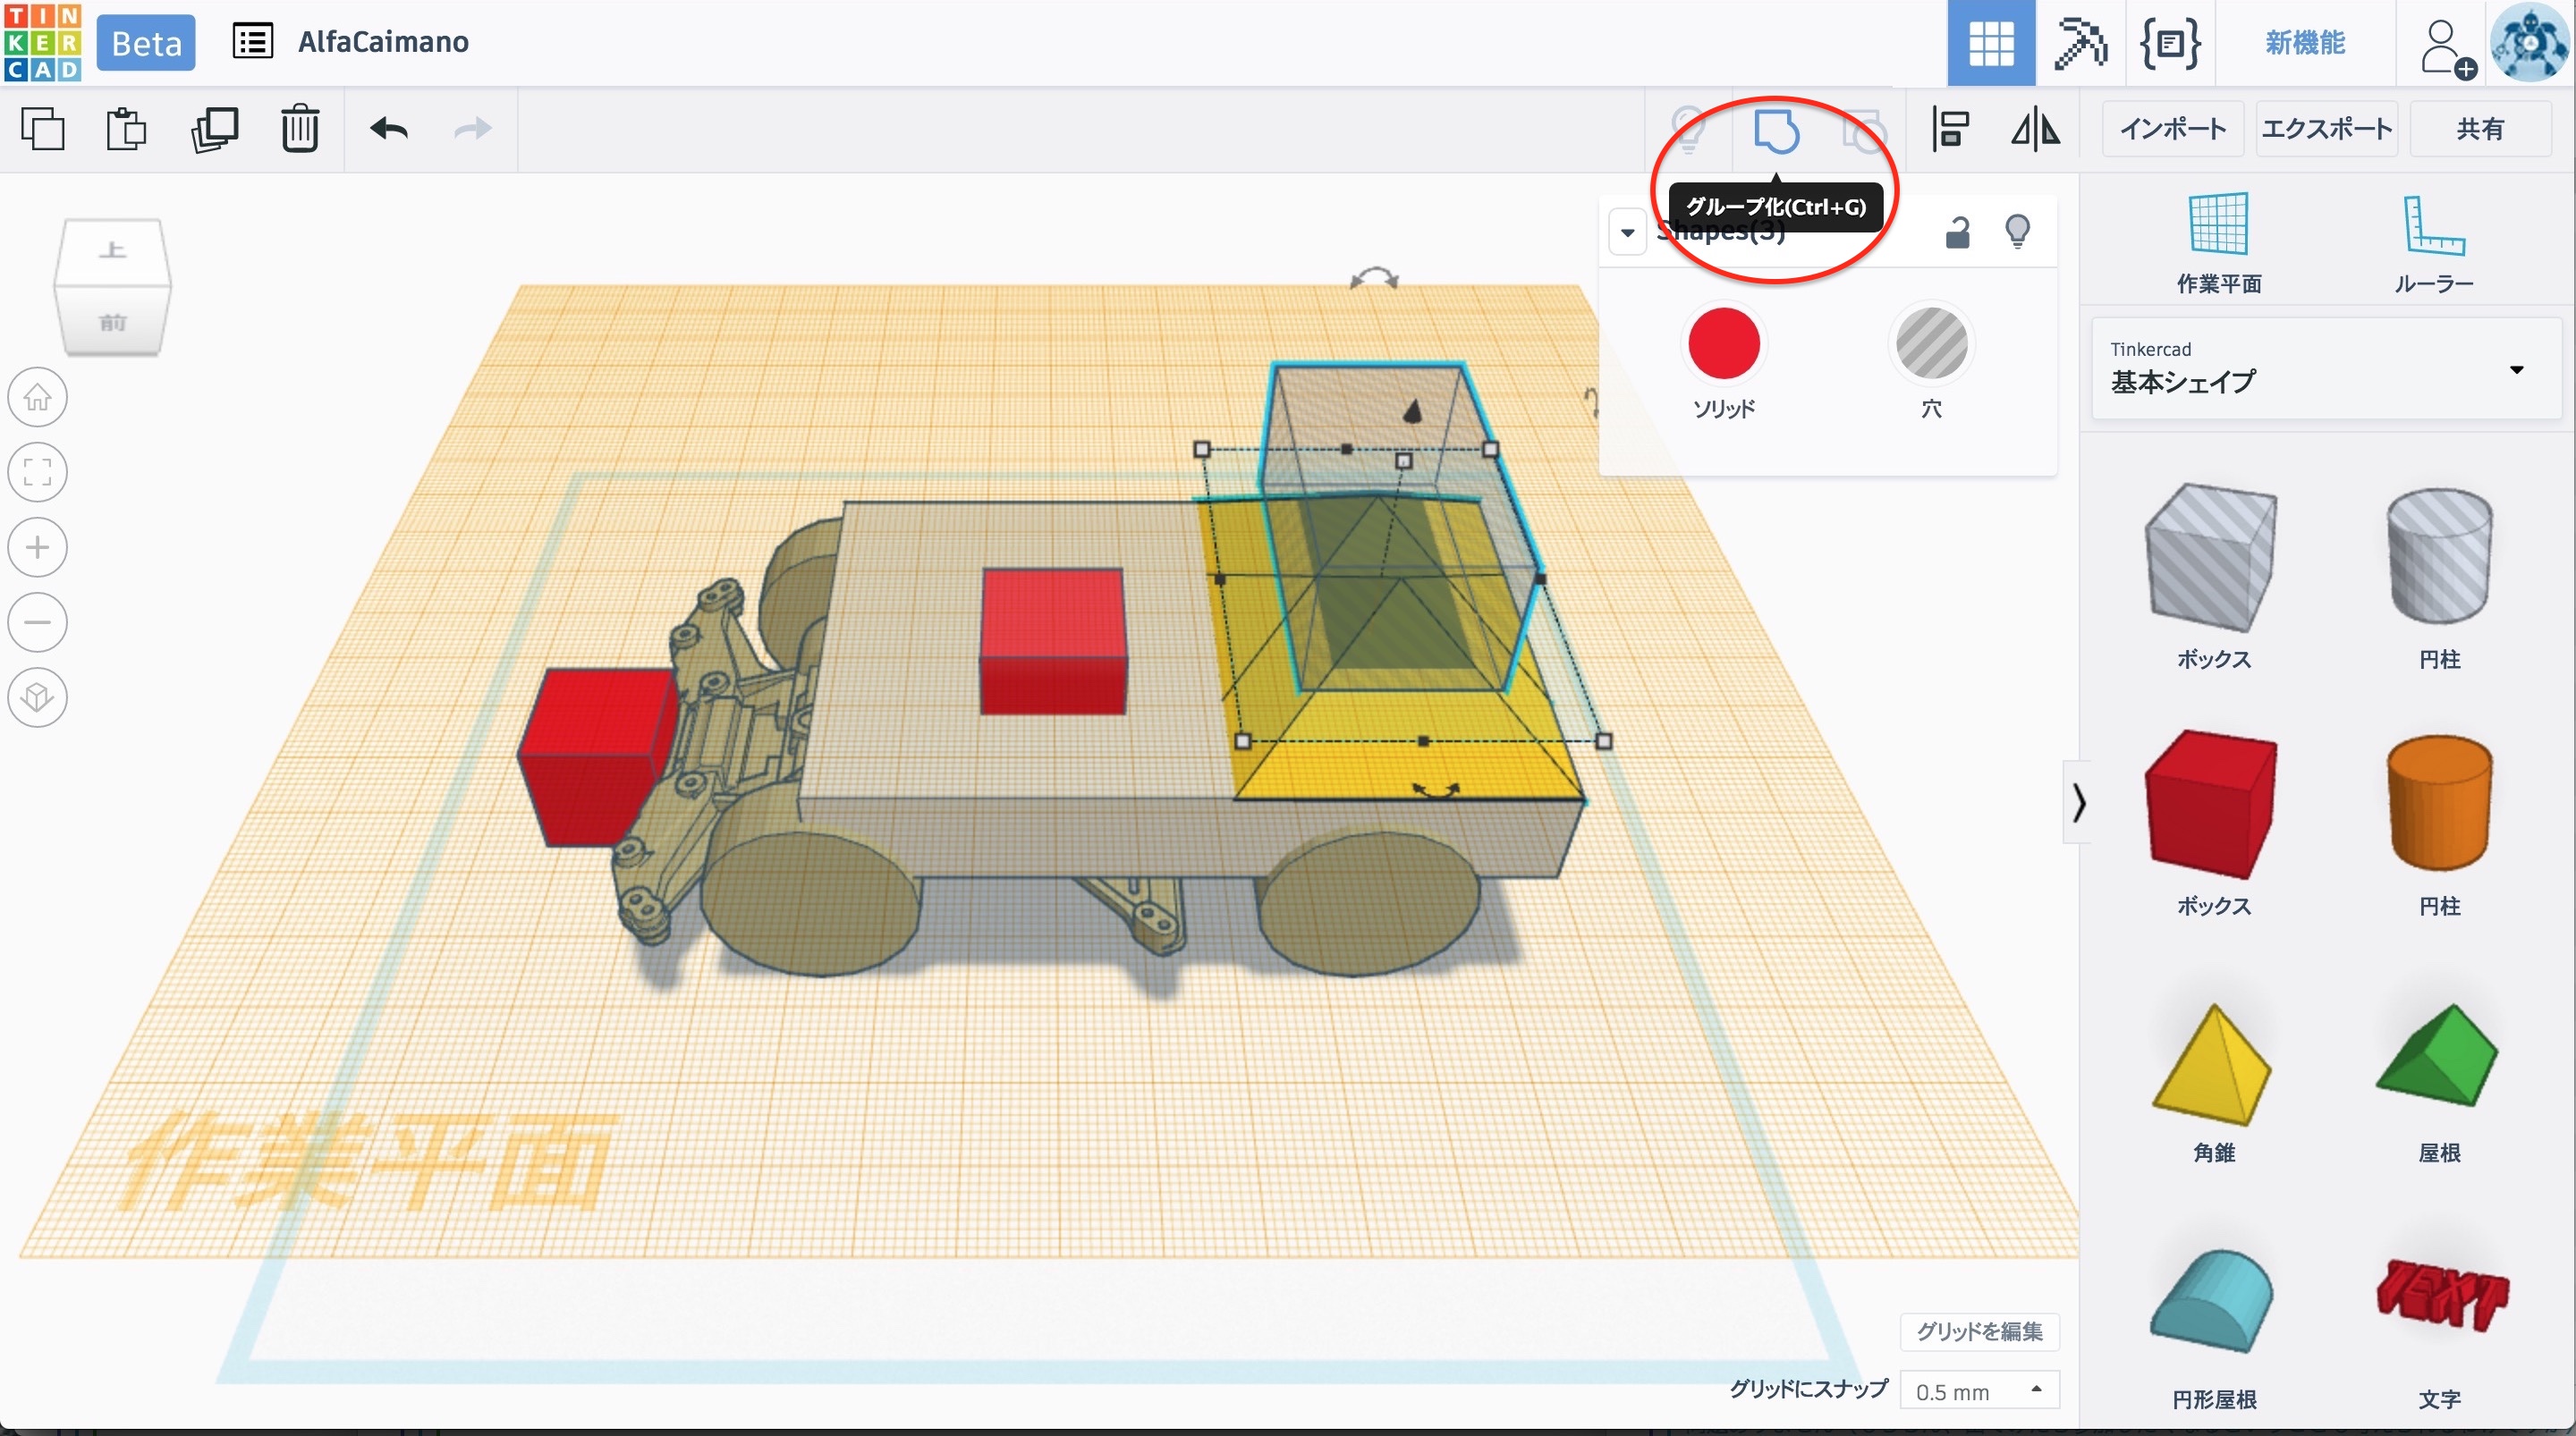Click the Ruler tool in the sidebar
This screenshot has height=1436, width=2576.
[2433, 243]
